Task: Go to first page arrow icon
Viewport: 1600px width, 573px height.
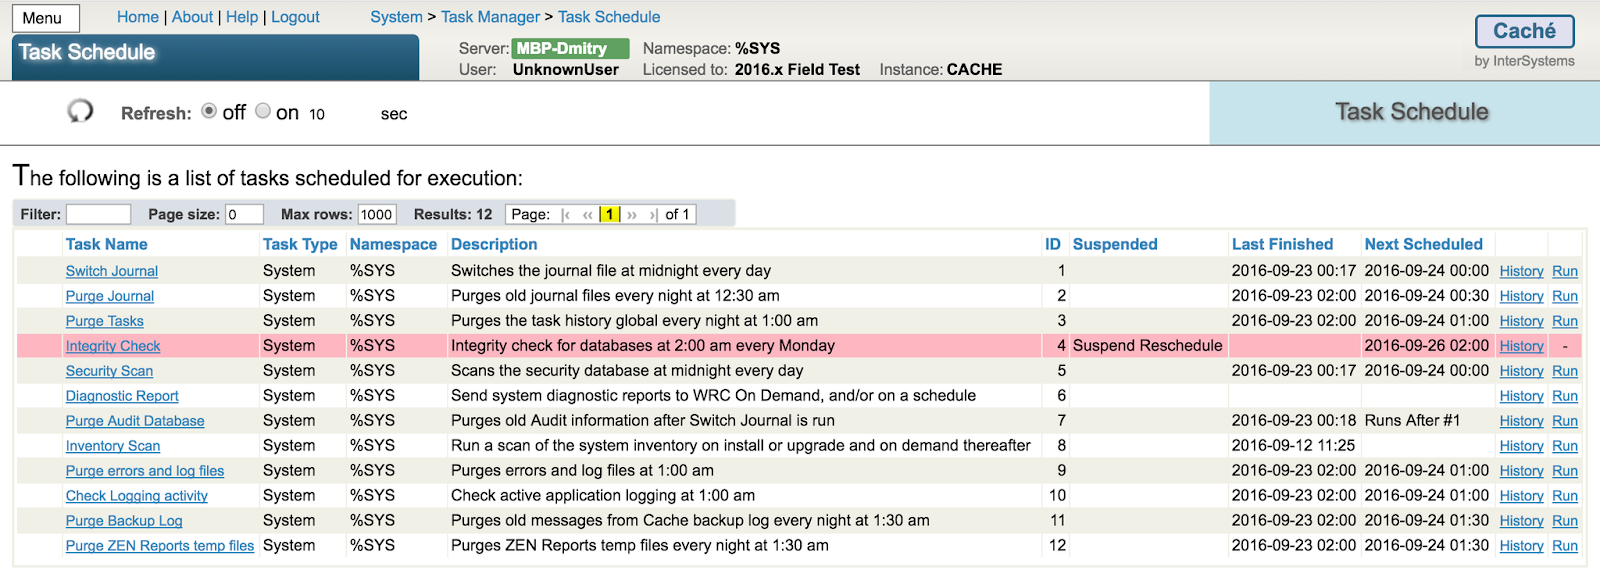Action: [566, 215]
